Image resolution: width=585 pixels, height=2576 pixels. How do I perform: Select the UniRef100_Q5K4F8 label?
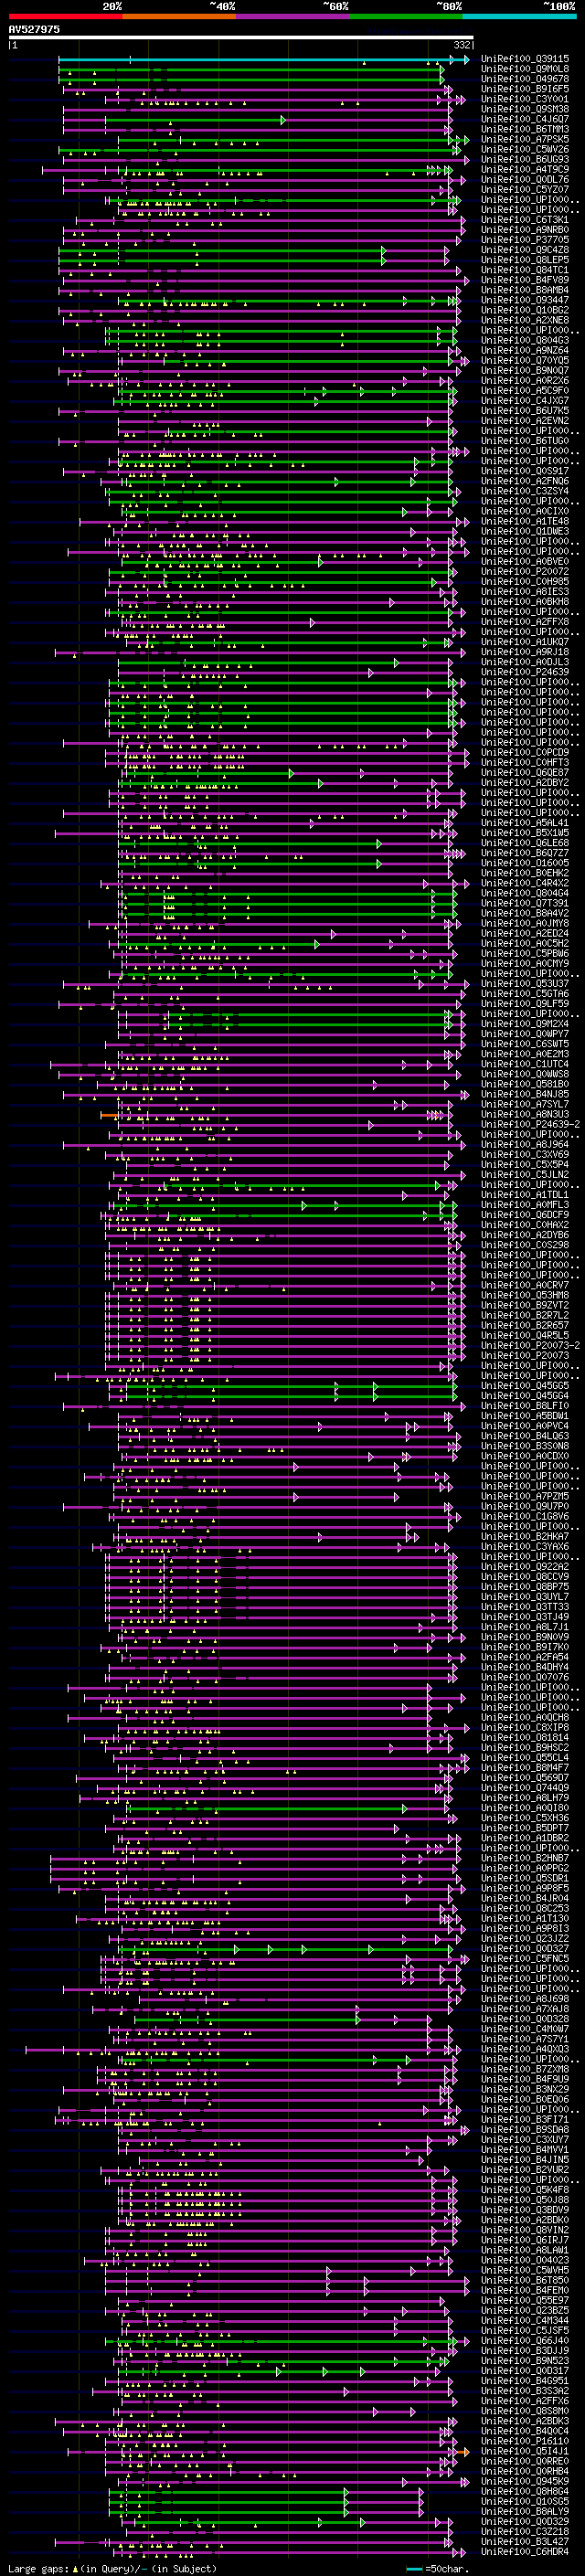point(525,2190)
